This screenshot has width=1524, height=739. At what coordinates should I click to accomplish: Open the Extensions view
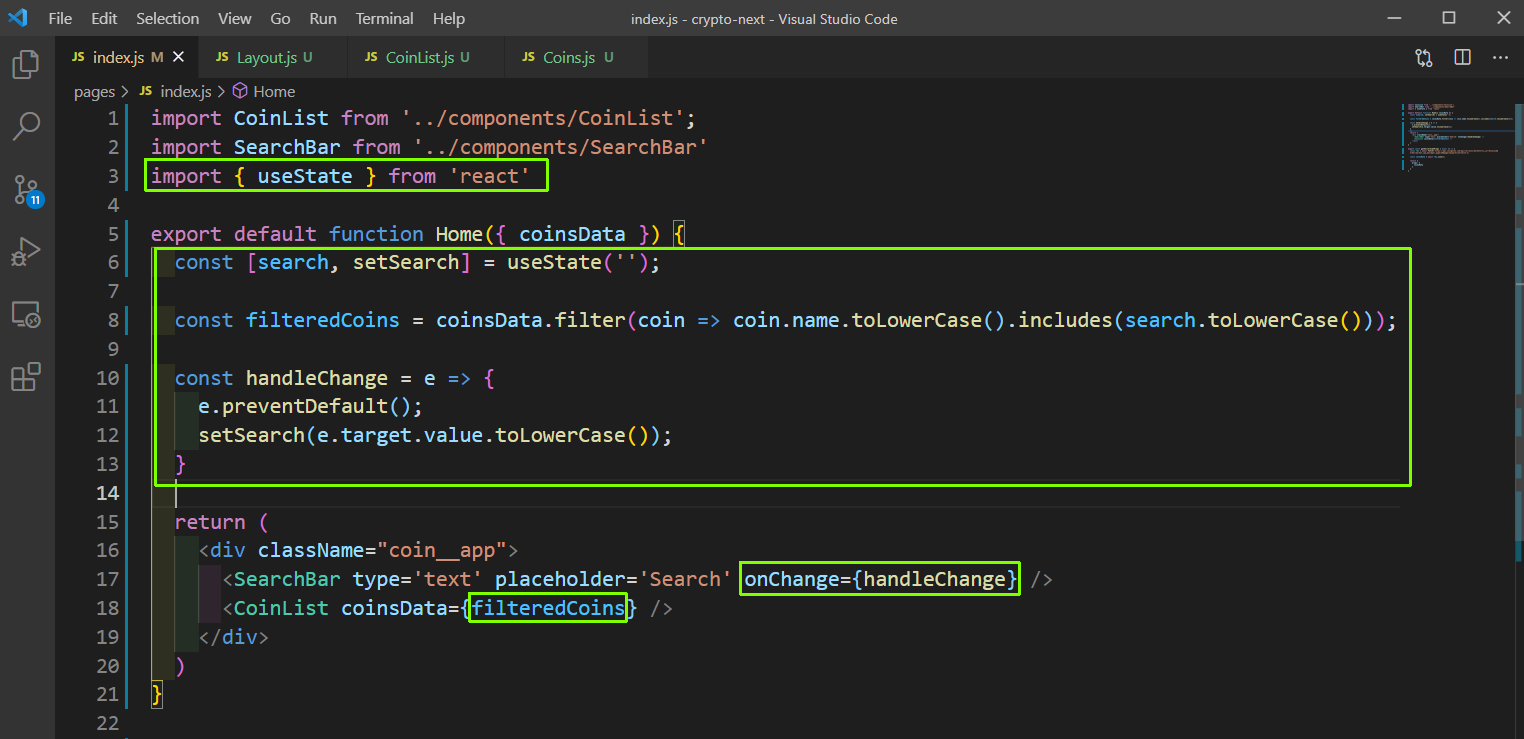tap(26, 377)
